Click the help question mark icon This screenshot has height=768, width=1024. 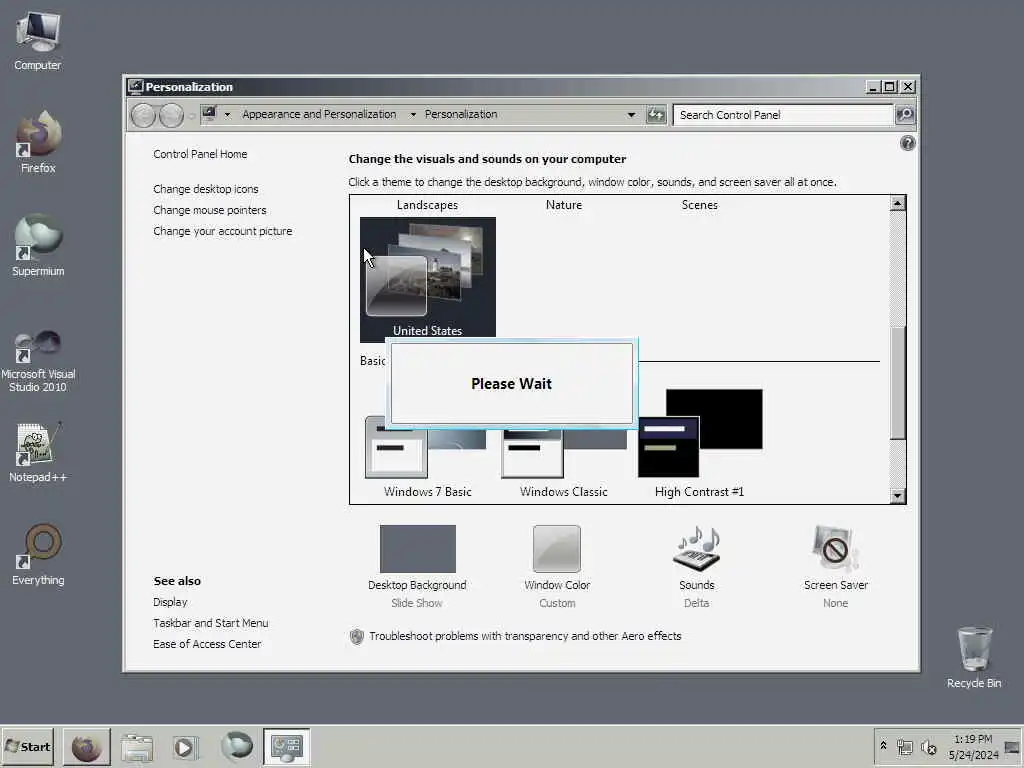coord(907,143)
